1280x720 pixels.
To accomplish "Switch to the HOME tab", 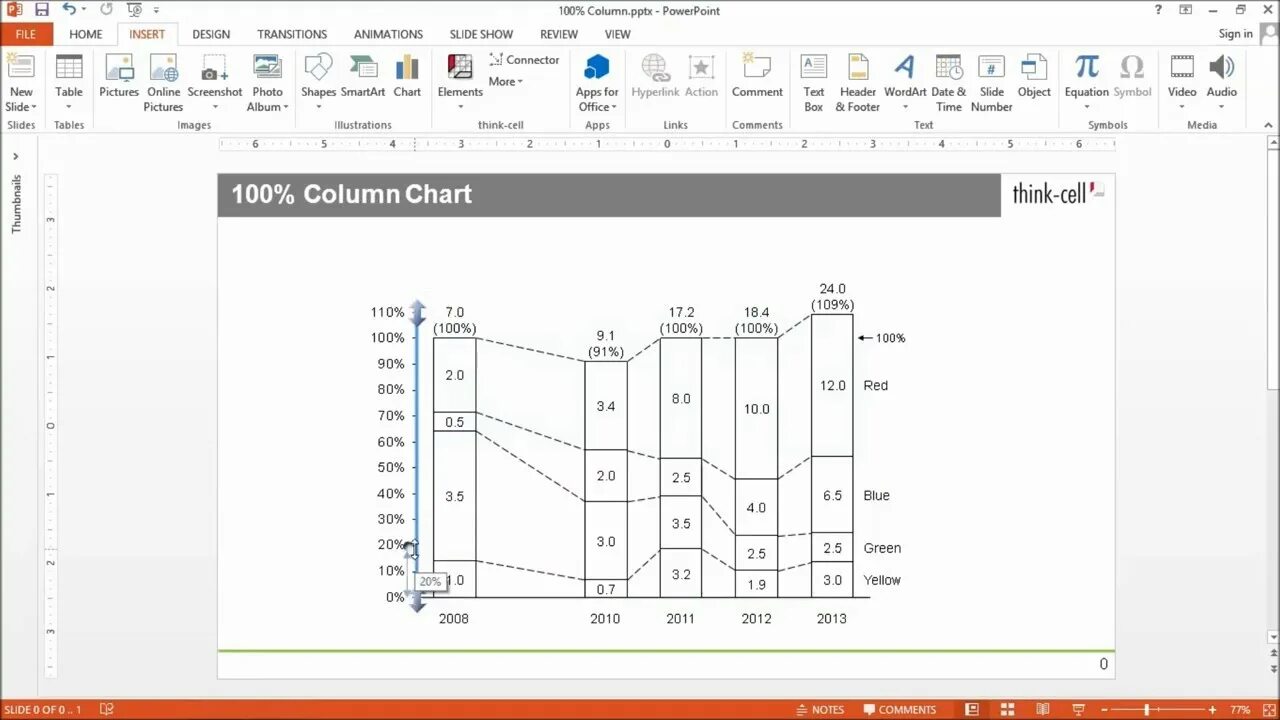I will coord(85,34).
